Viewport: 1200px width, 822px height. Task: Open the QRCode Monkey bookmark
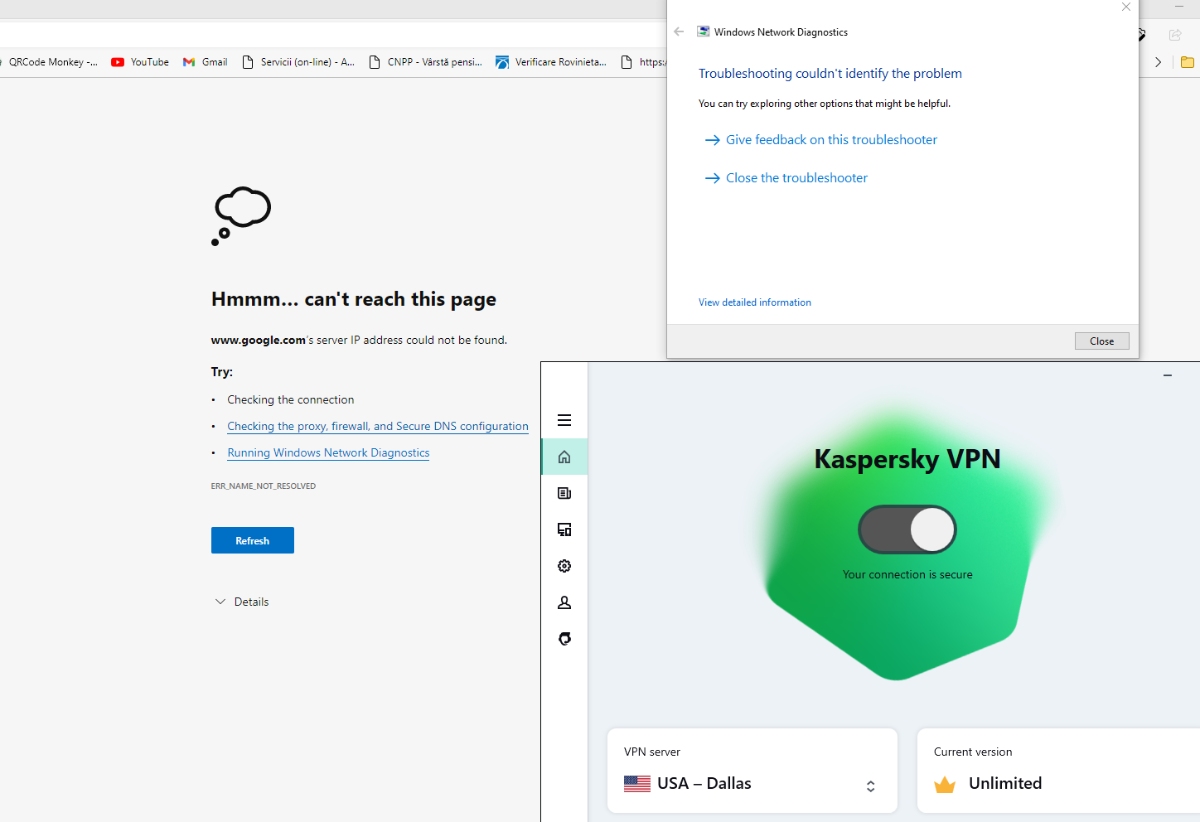pos(50,62)
